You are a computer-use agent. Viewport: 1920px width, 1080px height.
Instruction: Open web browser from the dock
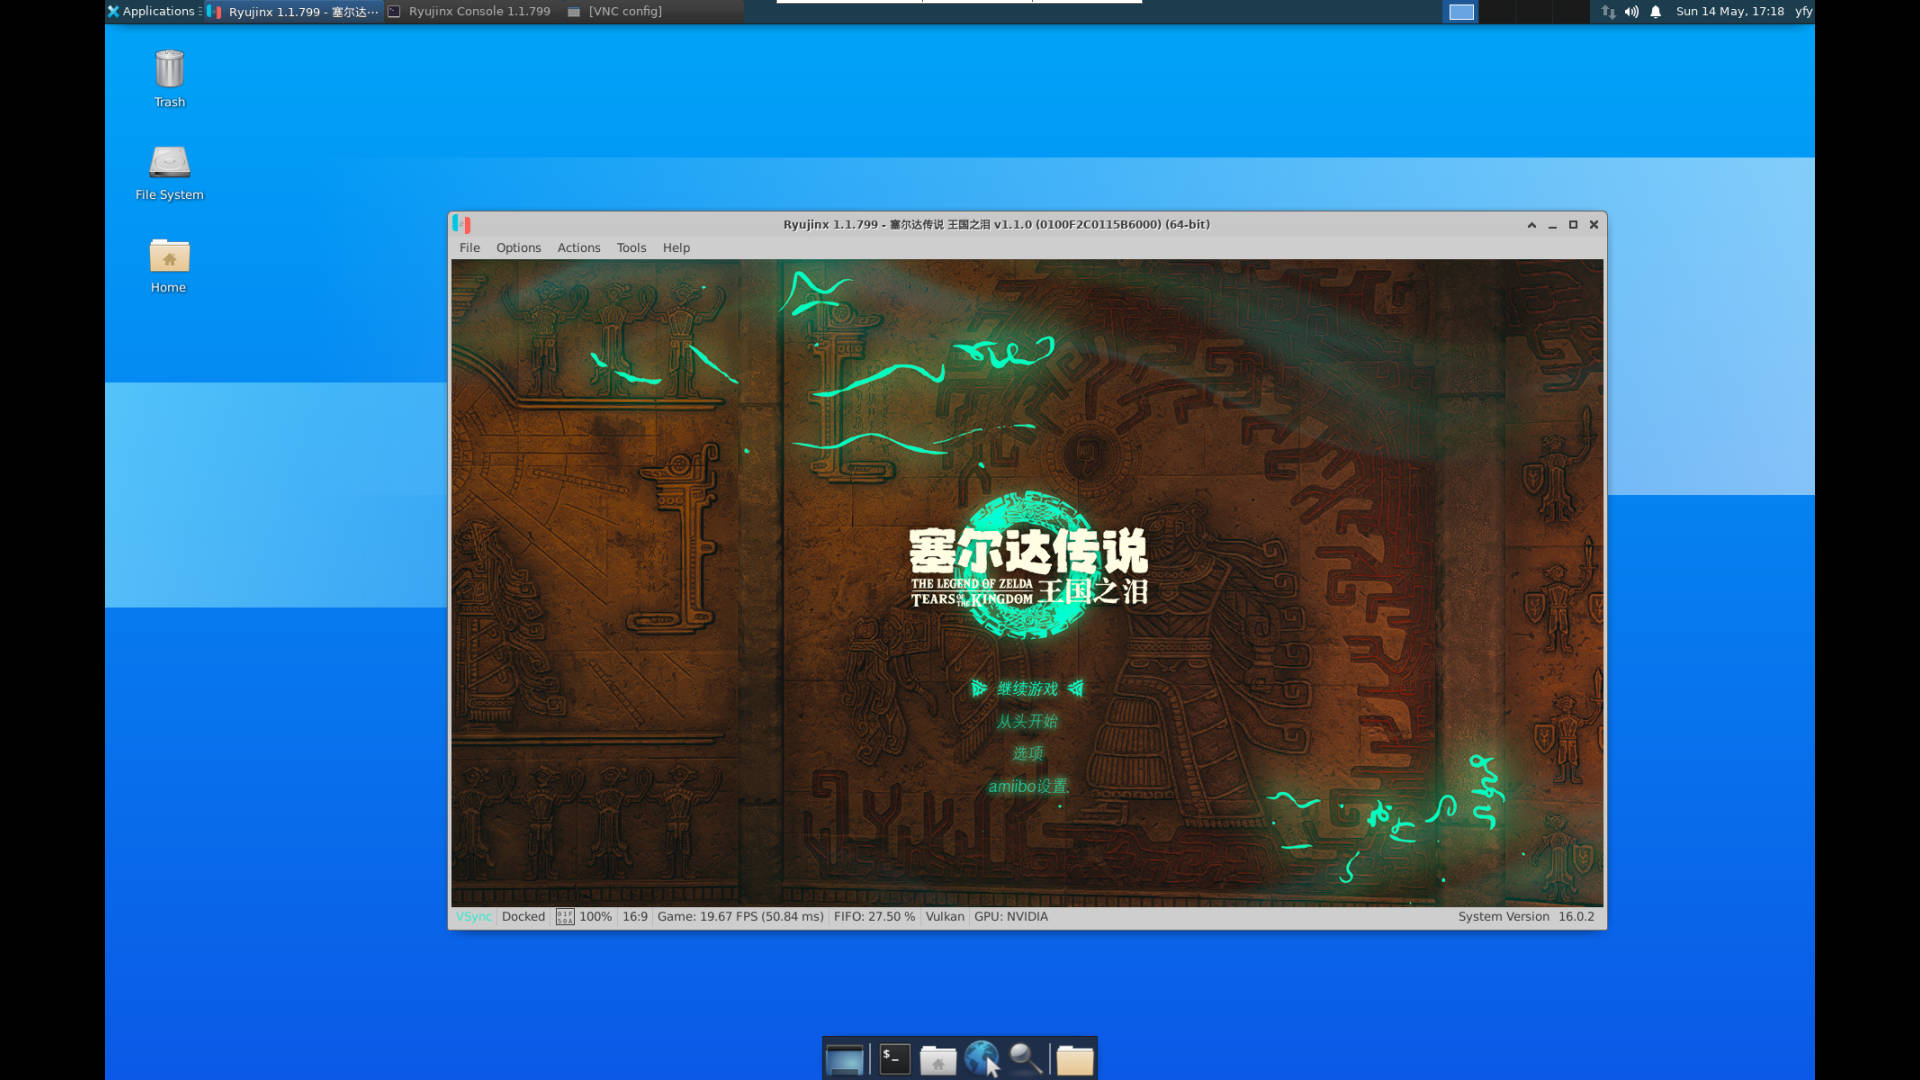981,1059
